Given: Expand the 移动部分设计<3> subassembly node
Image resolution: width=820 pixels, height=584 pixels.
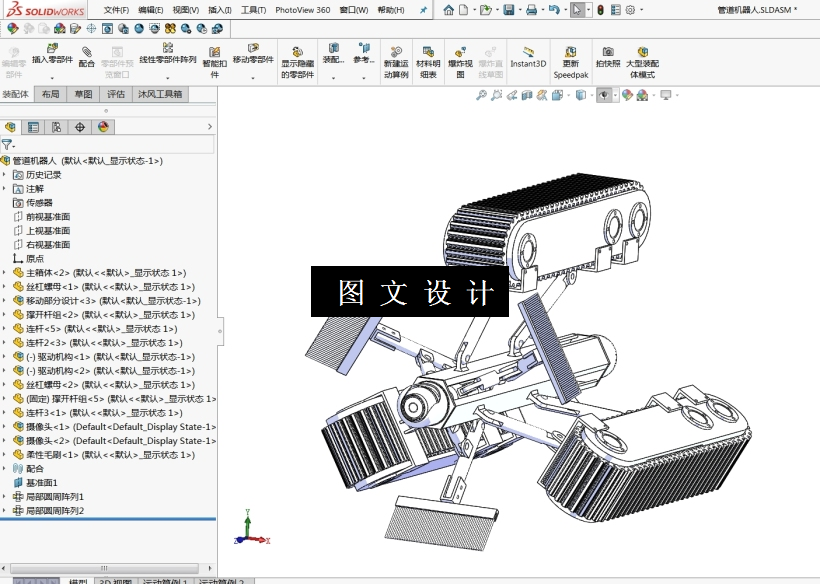Looking at the screenshot, I should (x=5, y=301).
